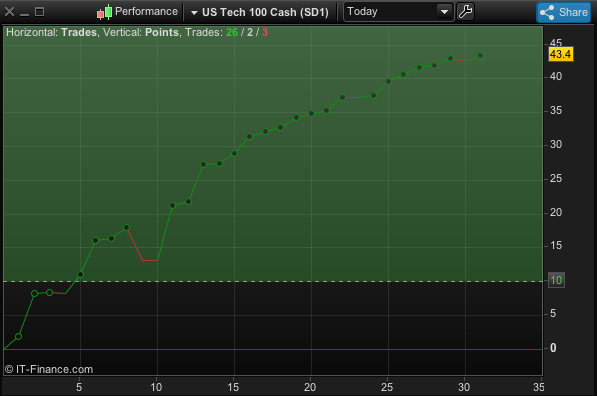This screenshot has width=597, height=396.
Task: Click the green winning trades count 26
Action: 232,32
